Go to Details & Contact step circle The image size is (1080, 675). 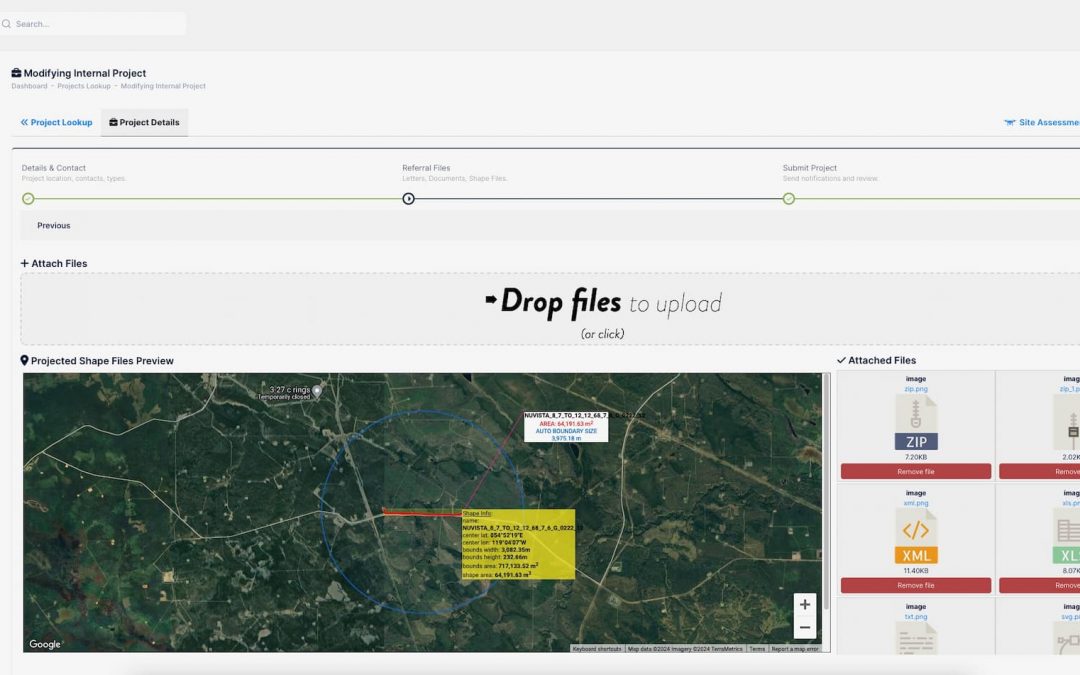click(28, 198)
